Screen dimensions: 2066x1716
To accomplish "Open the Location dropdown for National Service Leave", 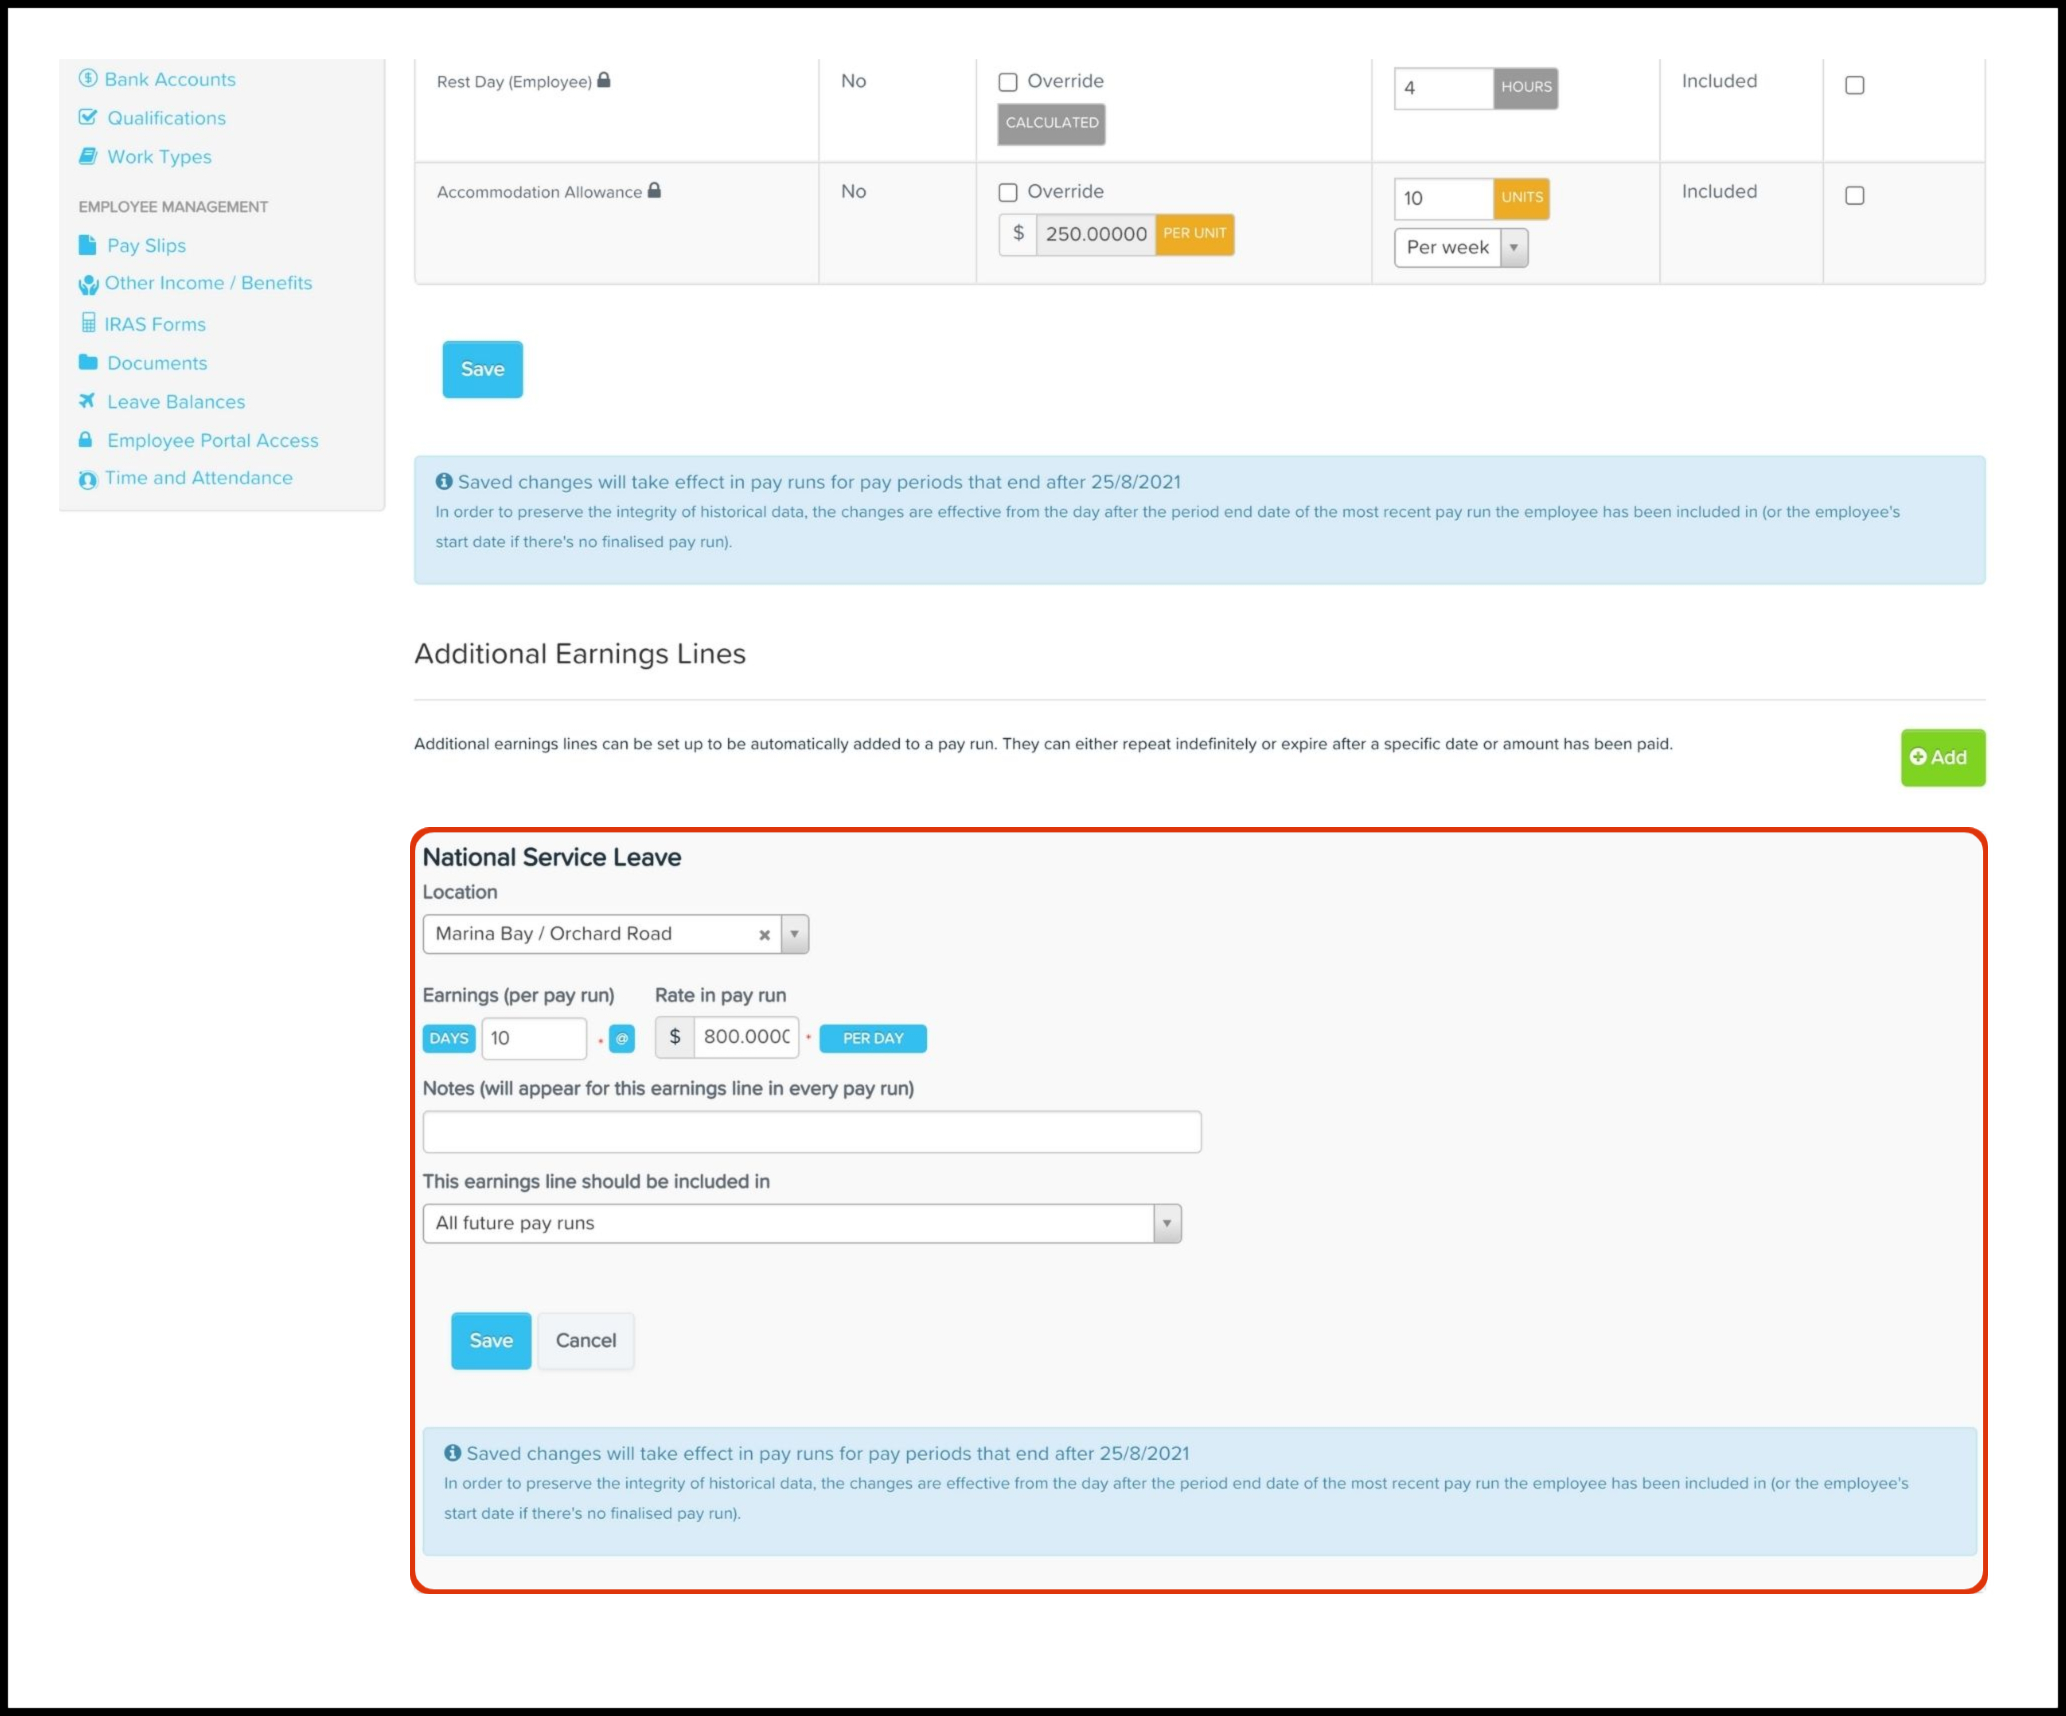I will pos(794,934).
